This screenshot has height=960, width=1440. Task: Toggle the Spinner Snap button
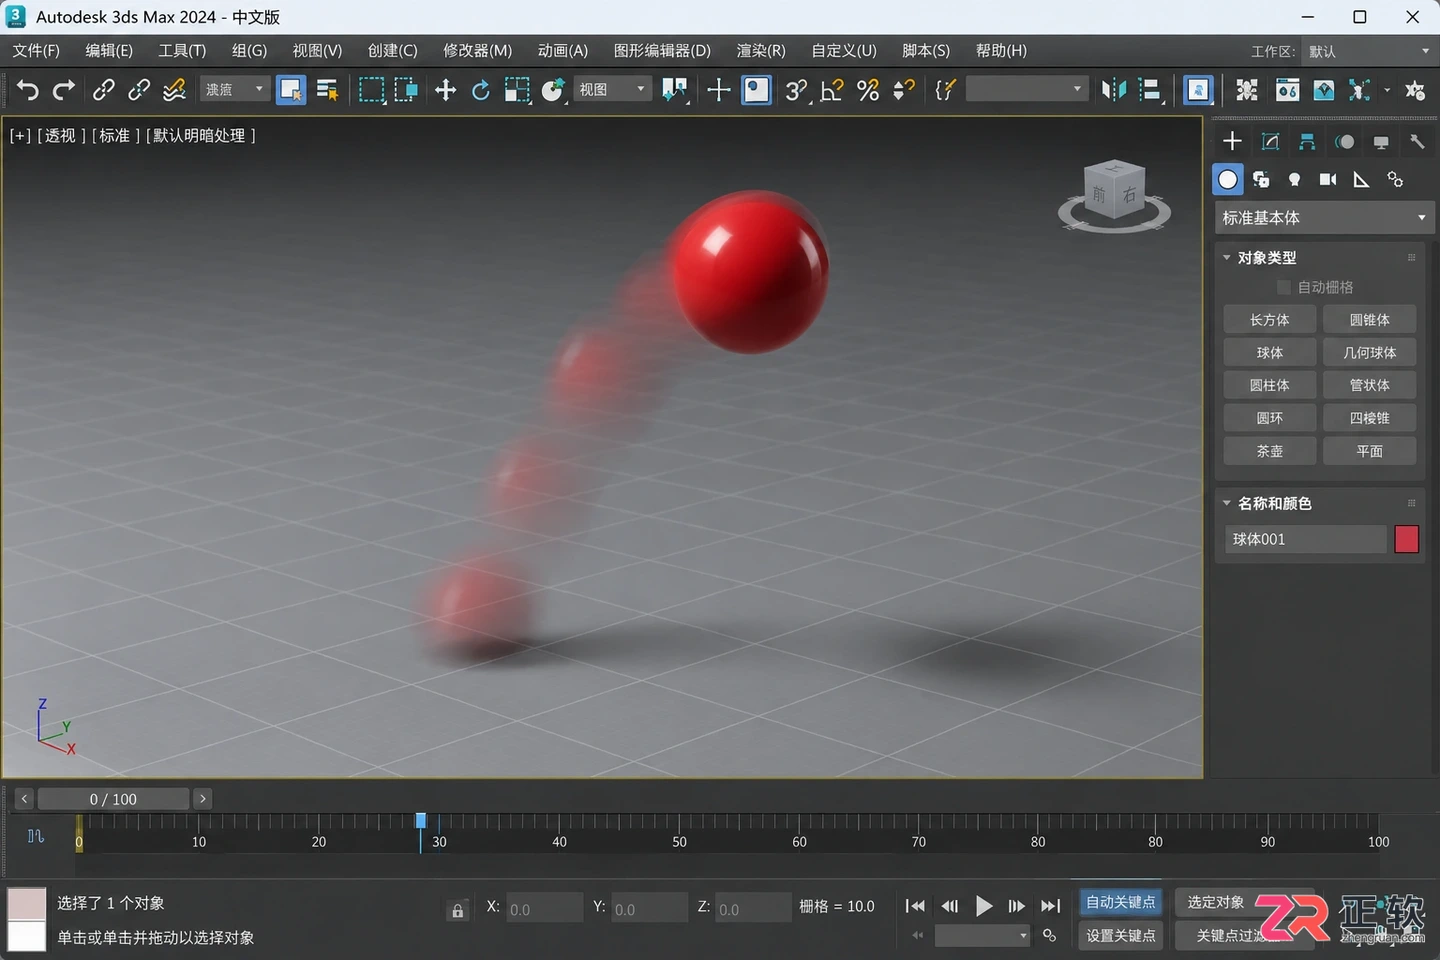pos(904,90)
